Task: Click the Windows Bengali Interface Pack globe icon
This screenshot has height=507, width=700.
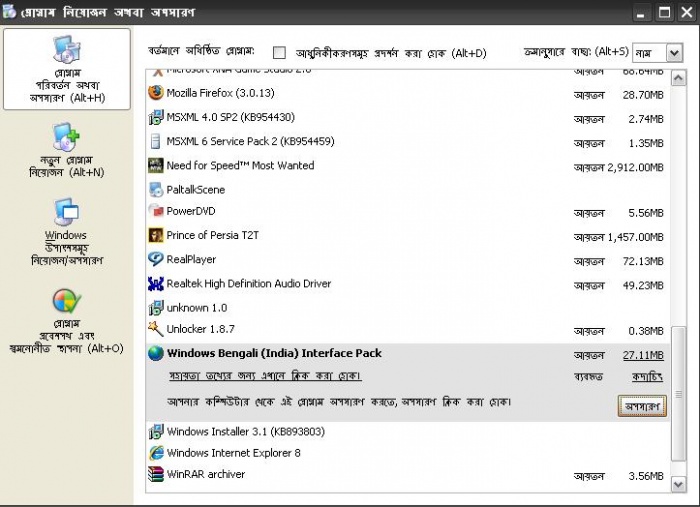Action: click(x=156, y=353)
